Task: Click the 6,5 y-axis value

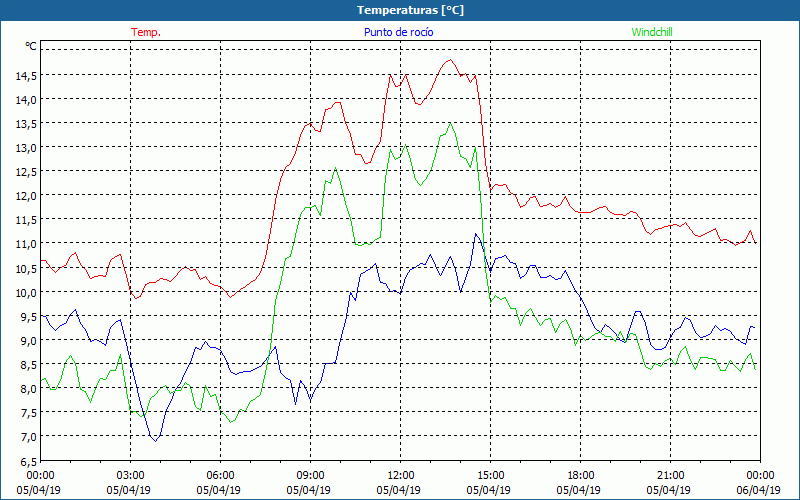Action: (28, 461)
